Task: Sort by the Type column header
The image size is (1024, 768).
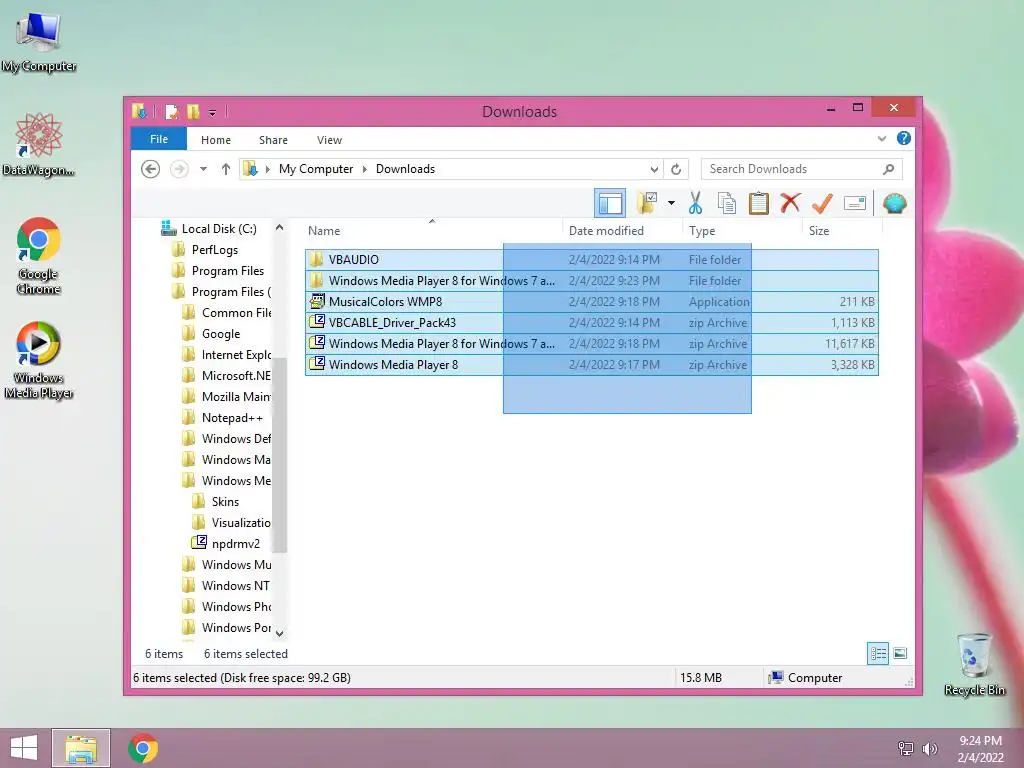Action: (x=742, y=231)
